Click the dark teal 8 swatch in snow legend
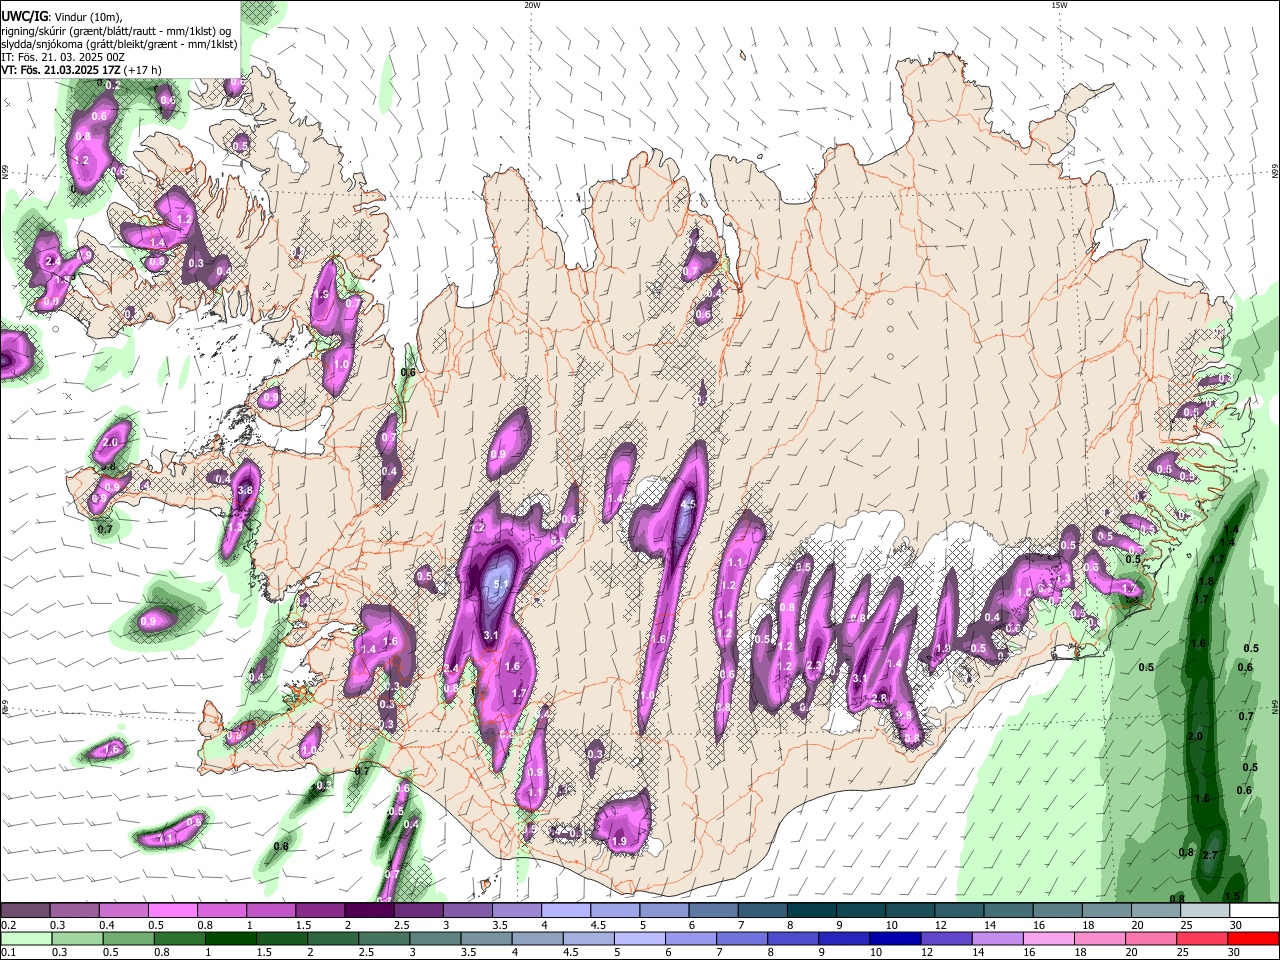 (x=811, y=911)
